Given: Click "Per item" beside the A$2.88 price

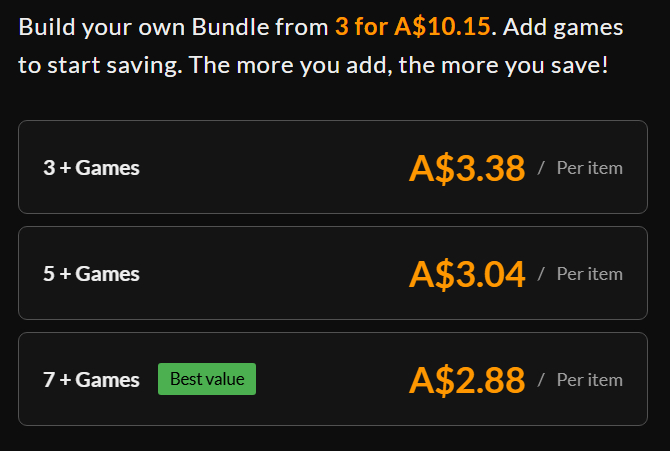Looking at the screenshot, I should 589,380.
